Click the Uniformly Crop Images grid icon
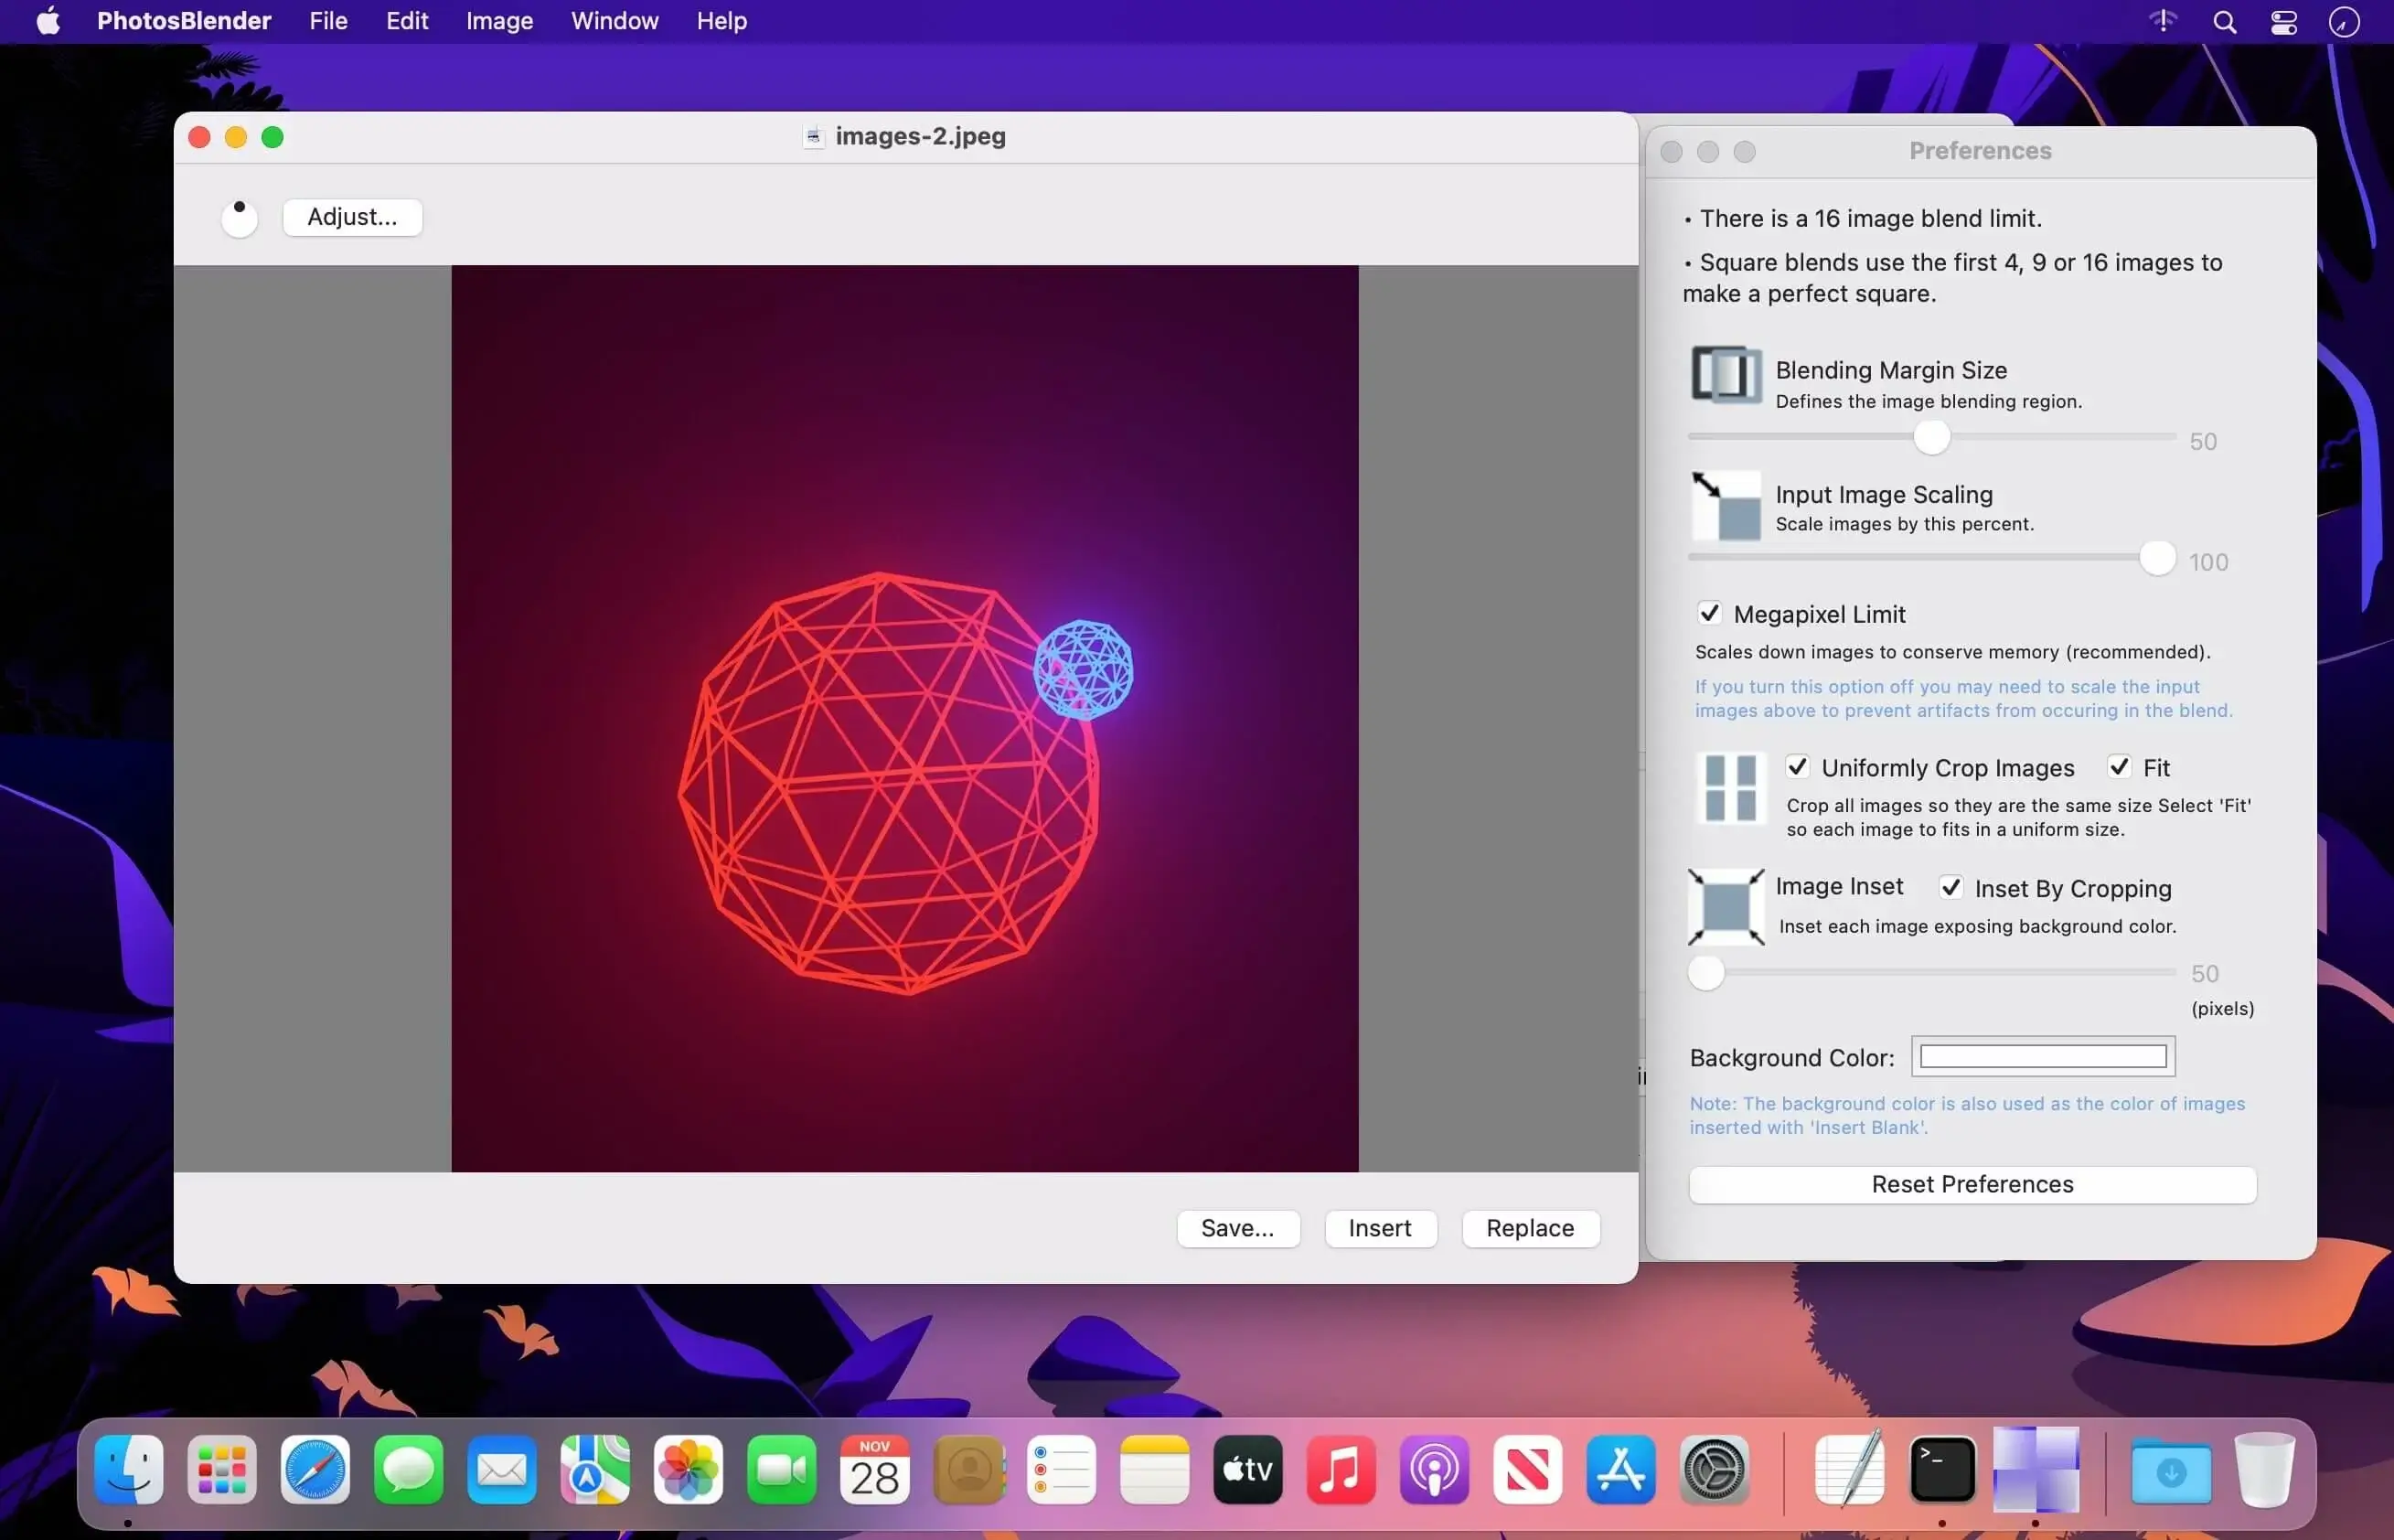The height and width of the screenshot is (1540, 2394). click(1731, 788)
